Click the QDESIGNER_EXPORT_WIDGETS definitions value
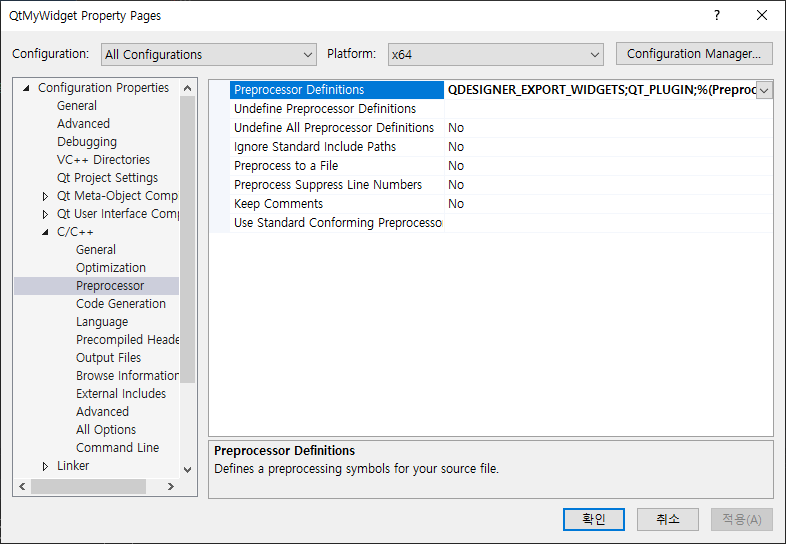This screenshot has width=786, height=544. [601, 90]
